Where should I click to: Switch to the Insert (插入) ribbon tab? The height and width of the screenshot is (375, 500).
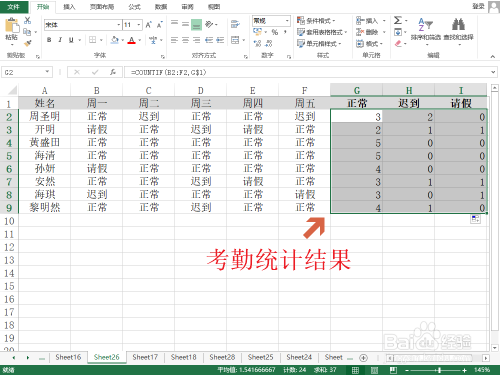pos(69,7)
